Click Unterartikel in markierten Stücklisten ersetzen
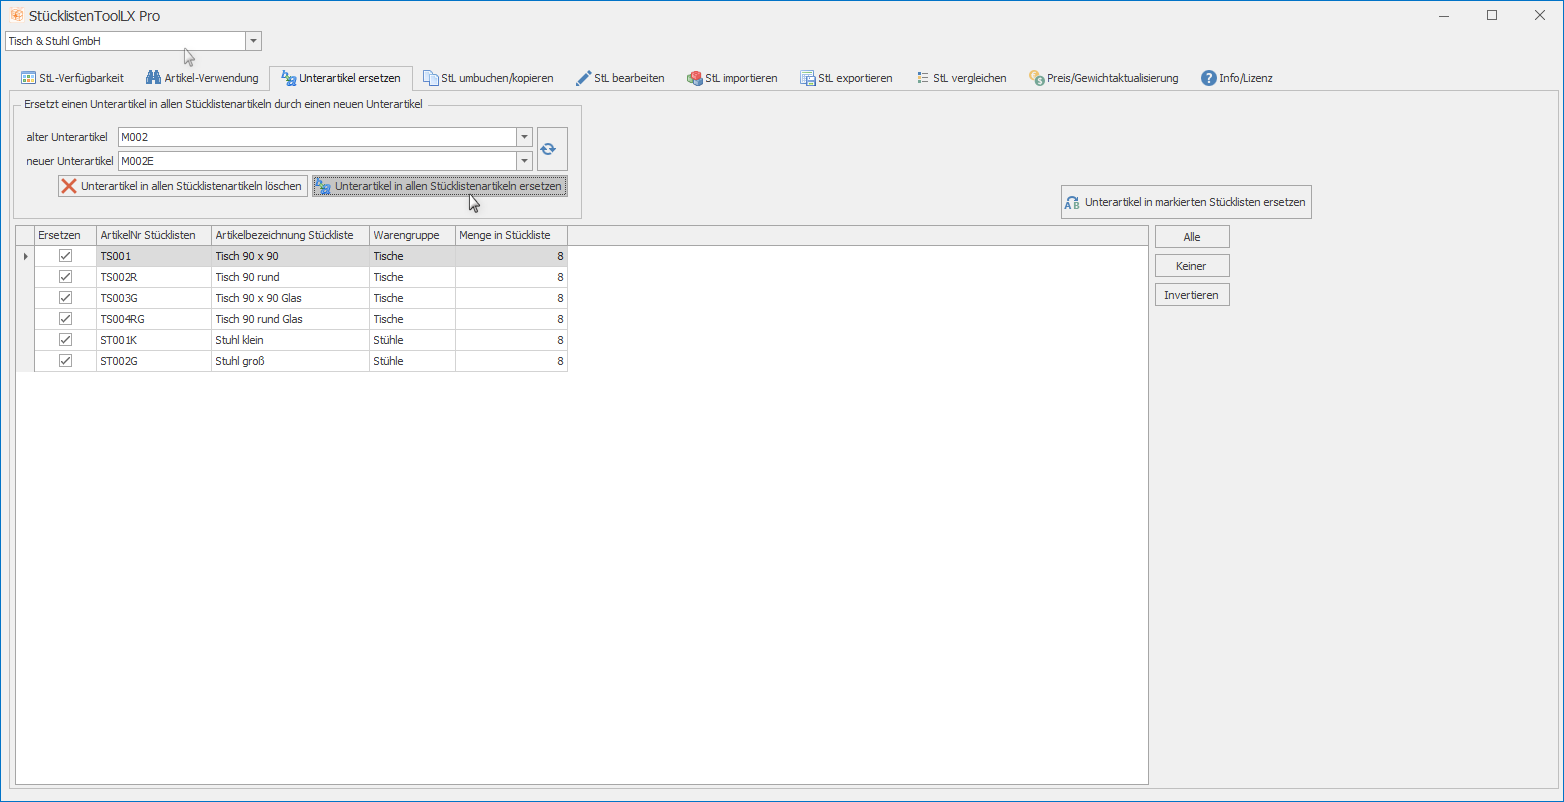Viewport: 1564px width, 802px height. (x=1185, y=202)
